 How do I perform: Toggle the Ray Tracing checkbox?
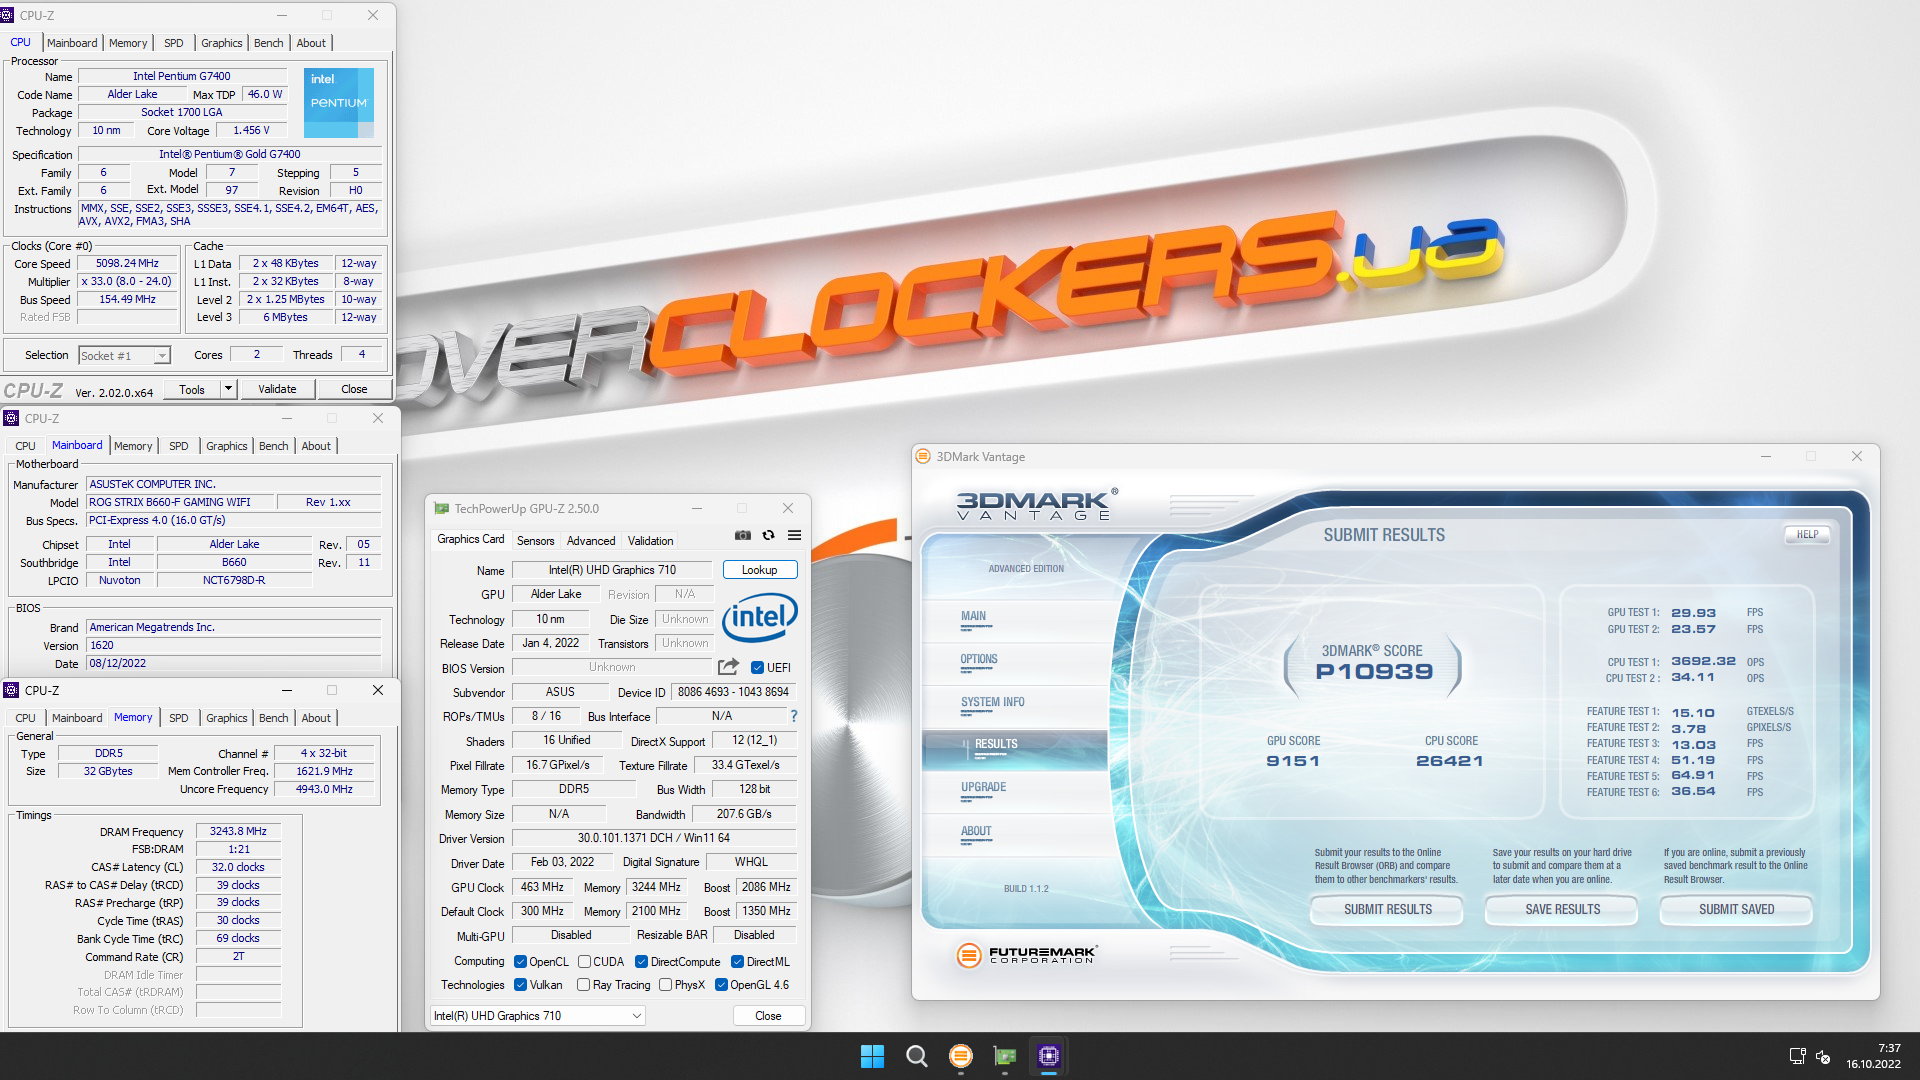[584, 985]
